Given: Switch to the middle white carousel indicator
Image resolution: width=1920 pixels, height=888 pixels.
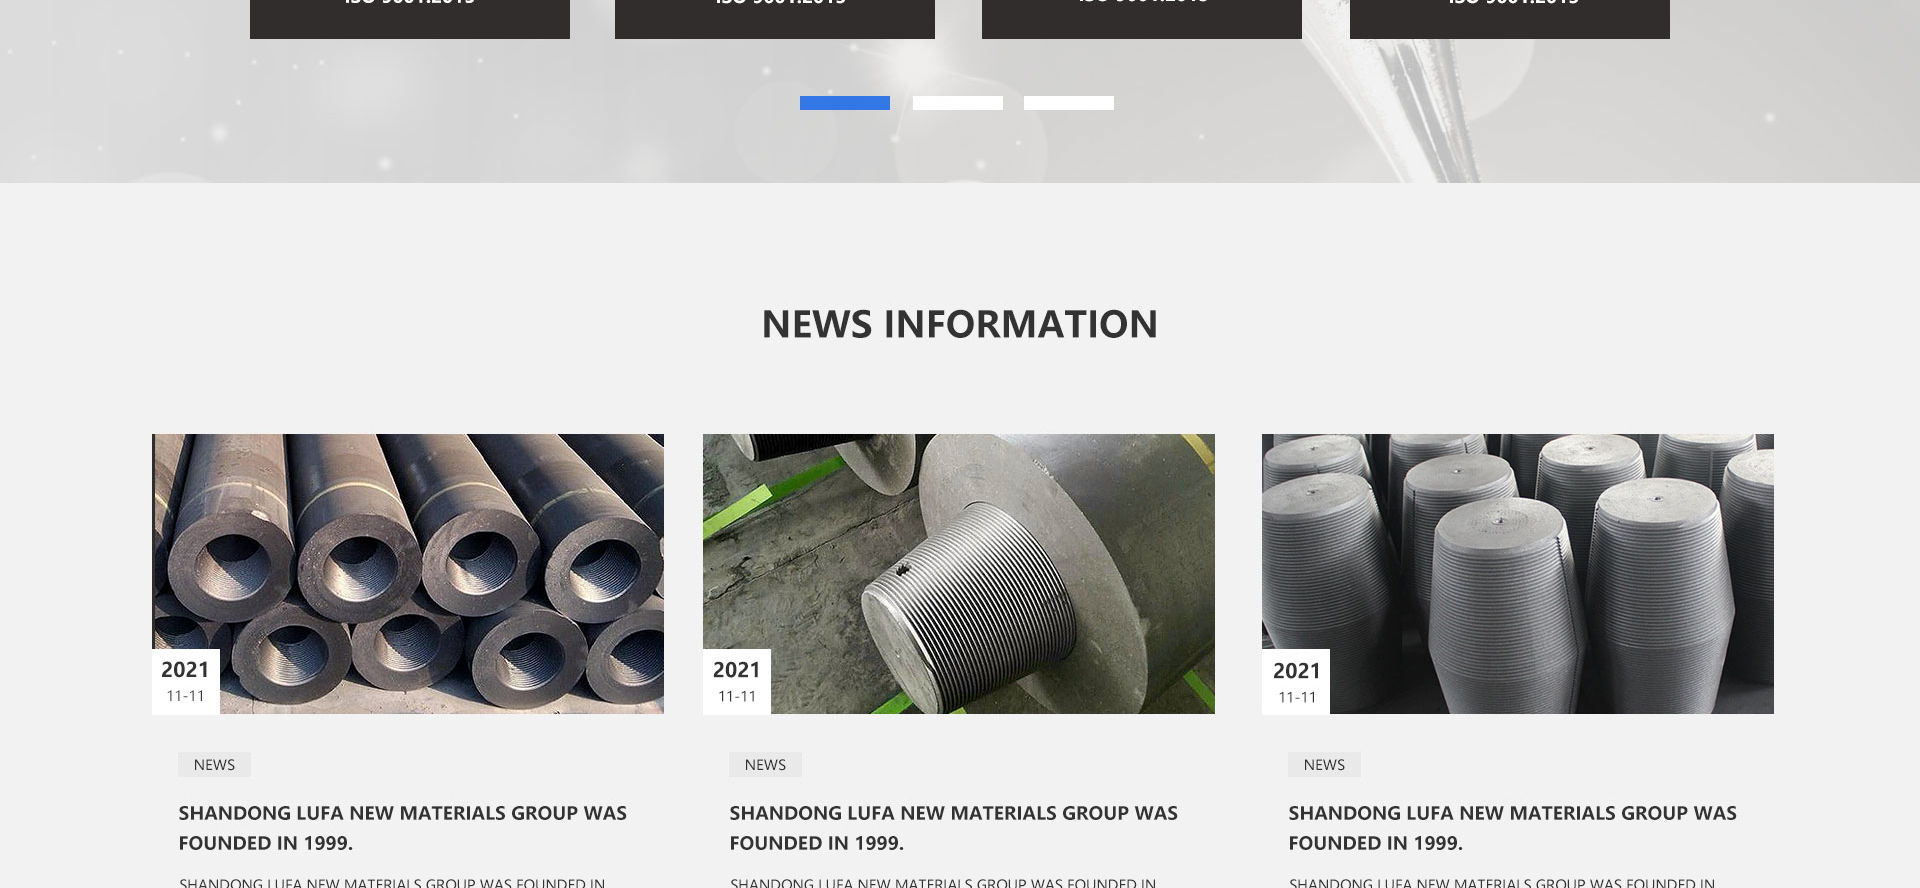Looking at the screenshot, I should [957, 103].
